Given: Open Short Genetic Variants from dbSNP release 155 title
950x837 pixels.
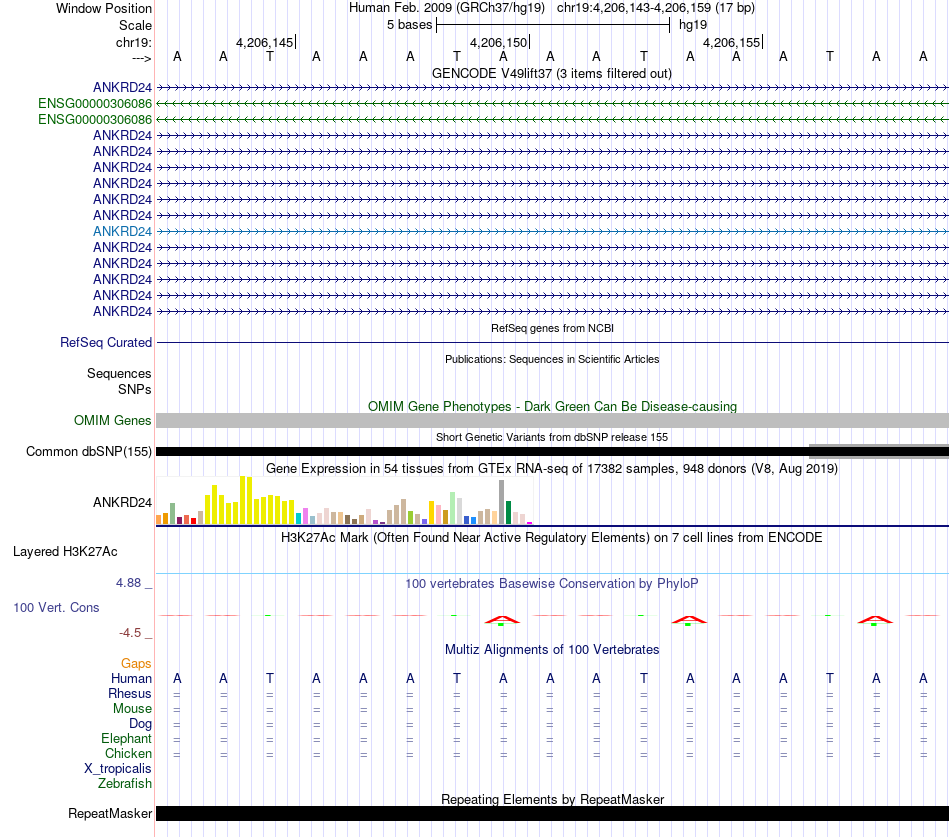Looking at the screenshot, I should [552, 437].
